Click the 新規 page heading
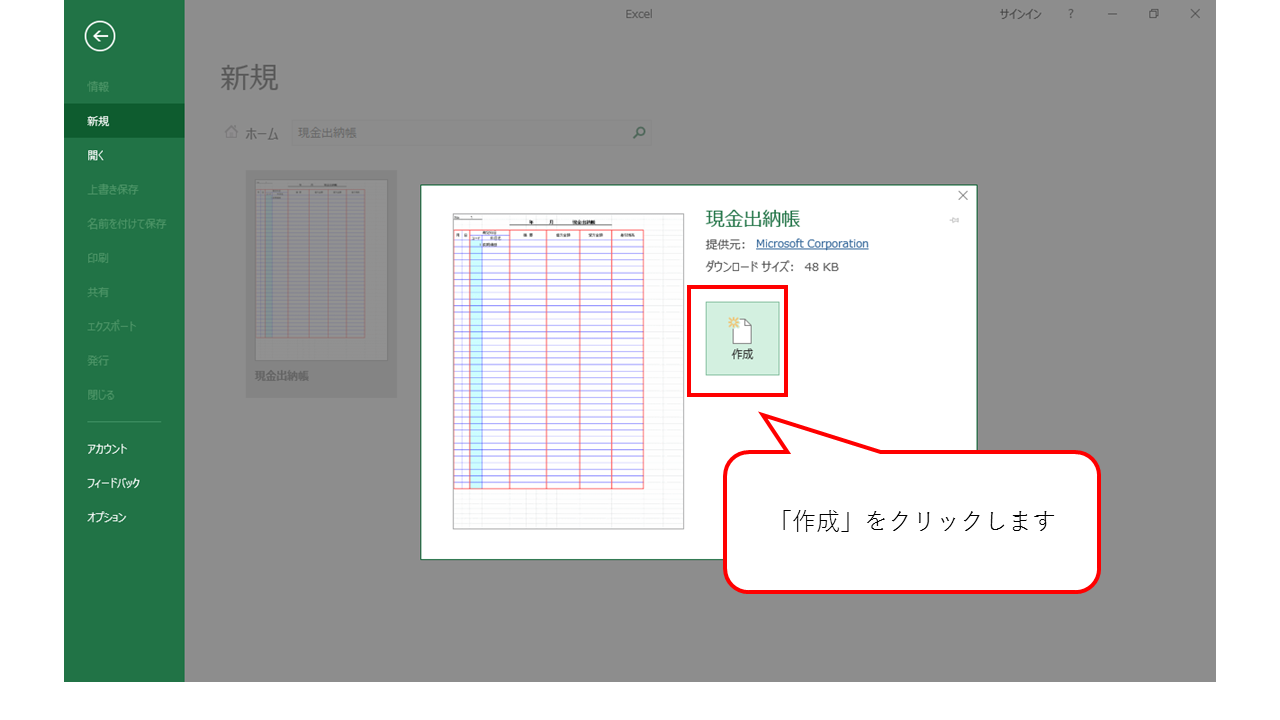 point(249,78)
